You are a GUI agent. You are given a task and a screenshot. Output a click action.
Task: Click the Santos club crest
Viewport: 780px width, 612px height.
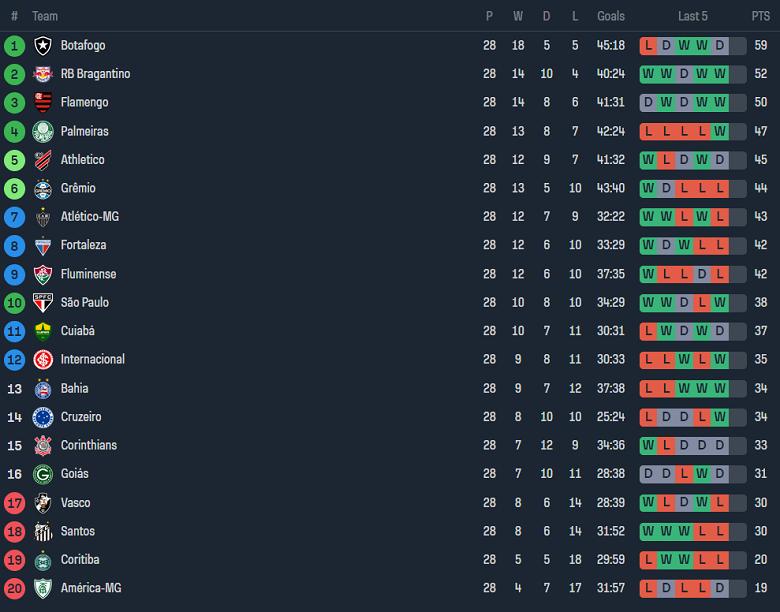pos(42,531)
